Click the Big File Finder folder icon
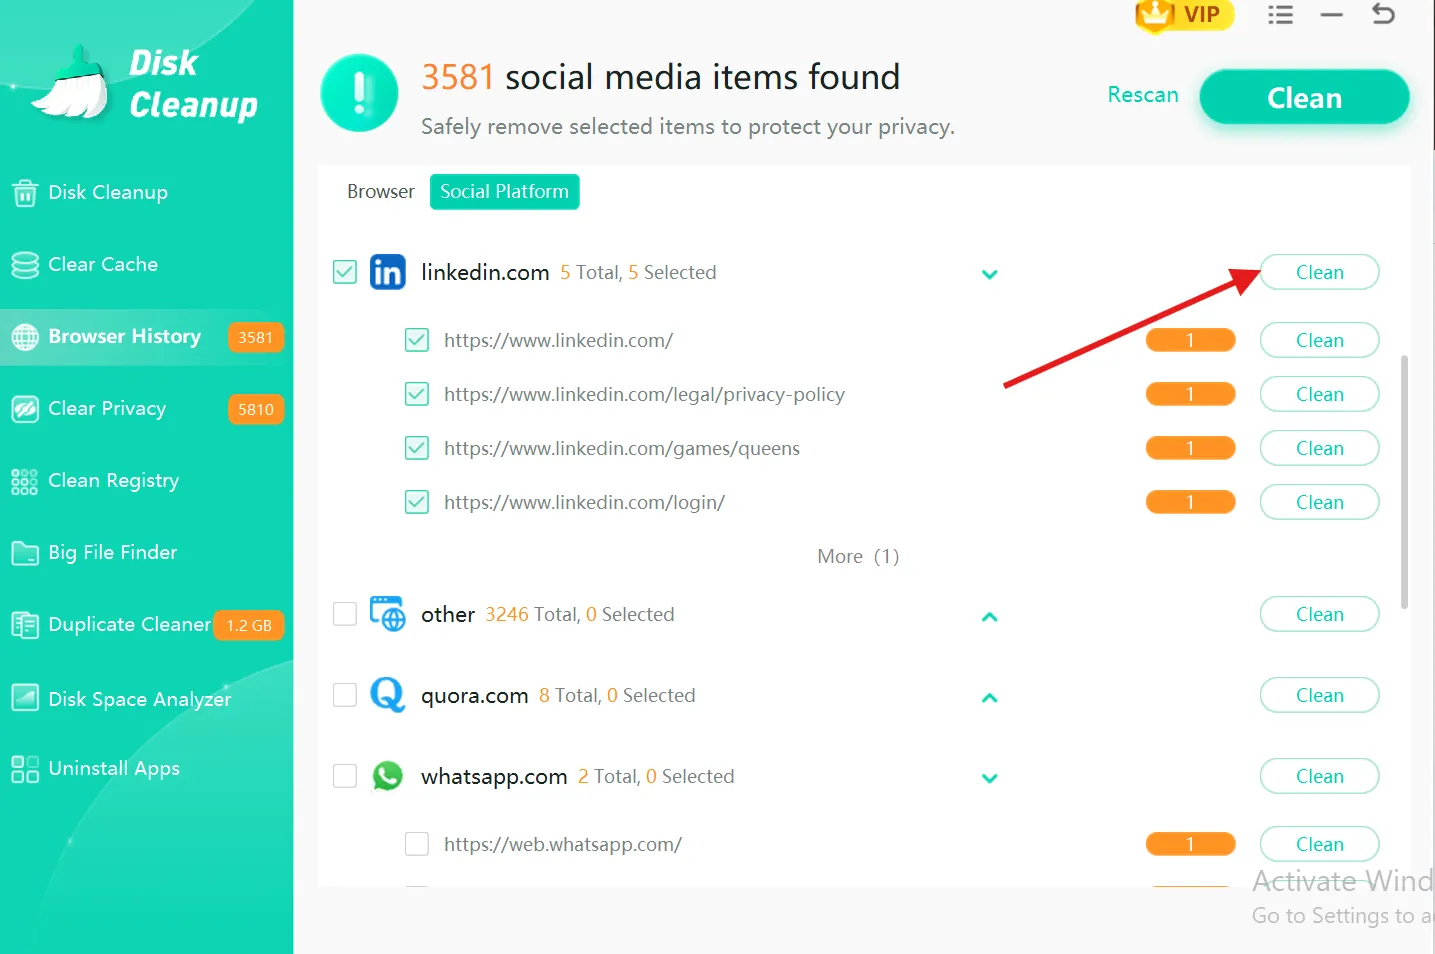 tap(25, 553)
